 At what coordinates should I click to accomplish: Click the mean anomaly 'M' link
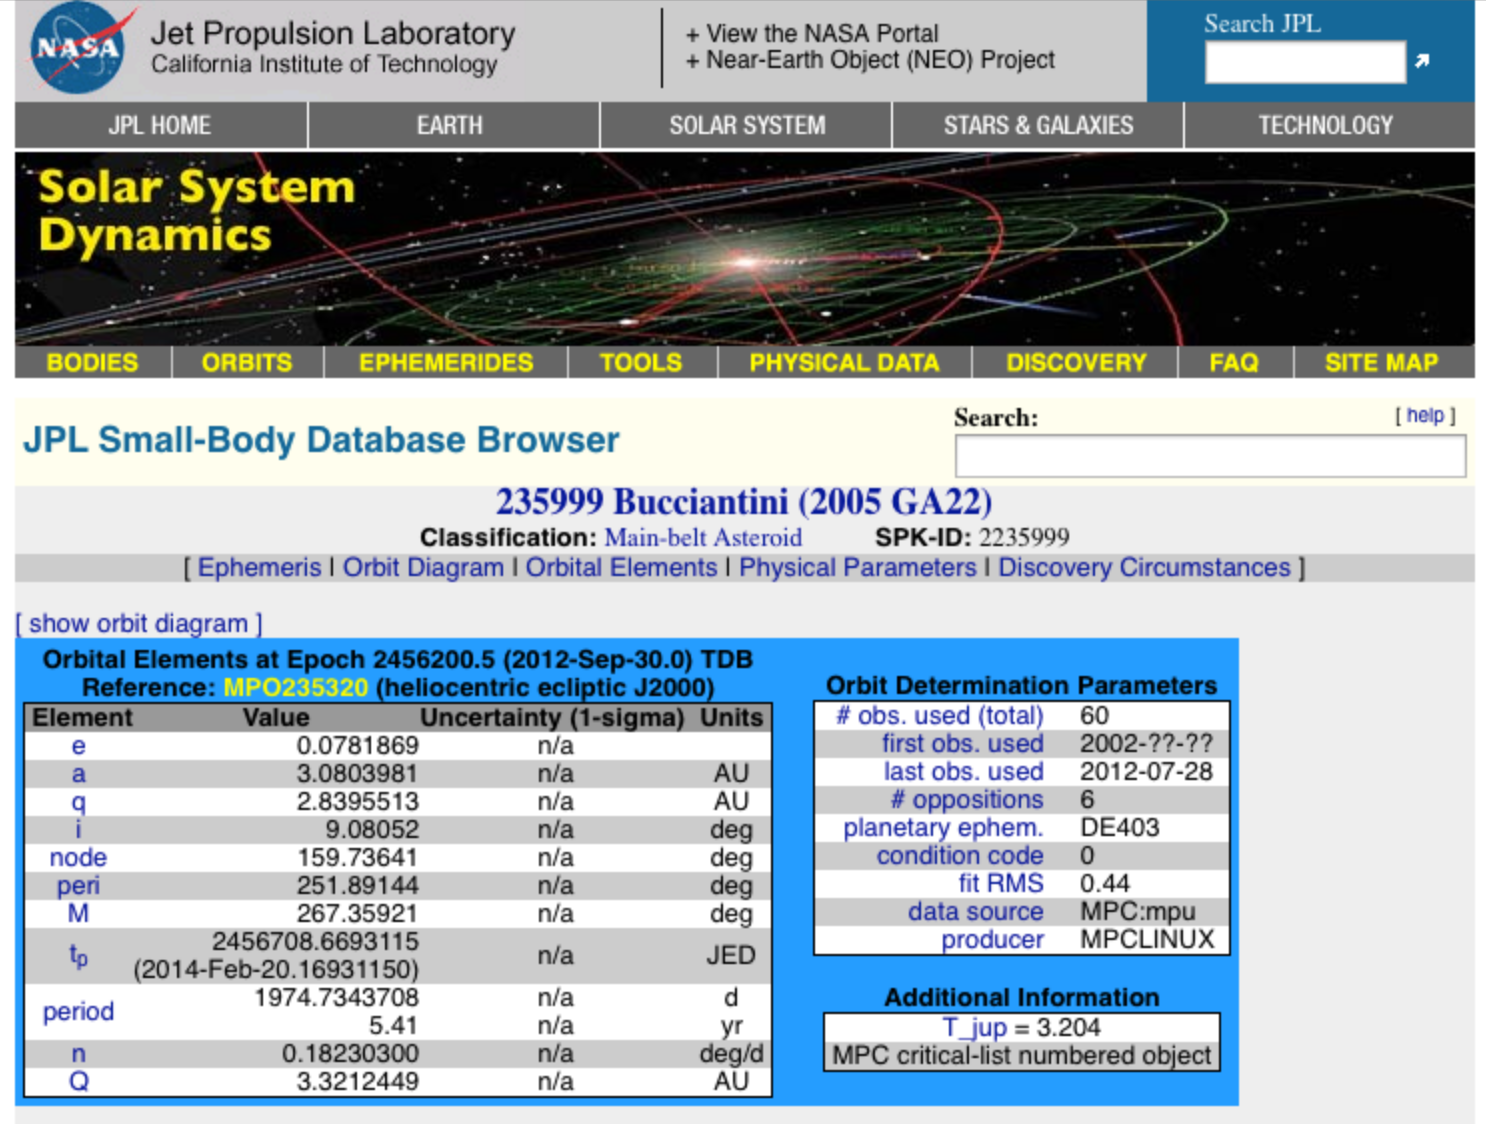[78, 913]
